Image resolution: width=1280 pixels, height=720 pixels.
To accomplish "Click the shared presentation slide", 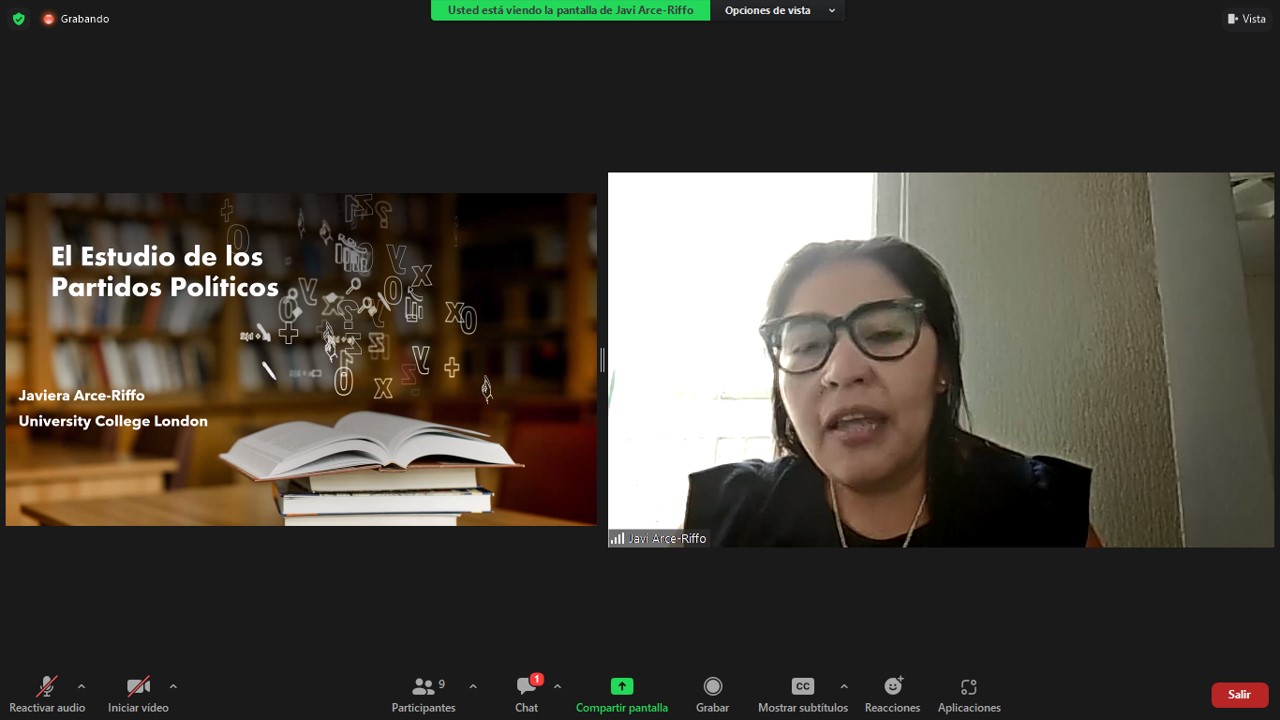I will (x=301, y=359).
